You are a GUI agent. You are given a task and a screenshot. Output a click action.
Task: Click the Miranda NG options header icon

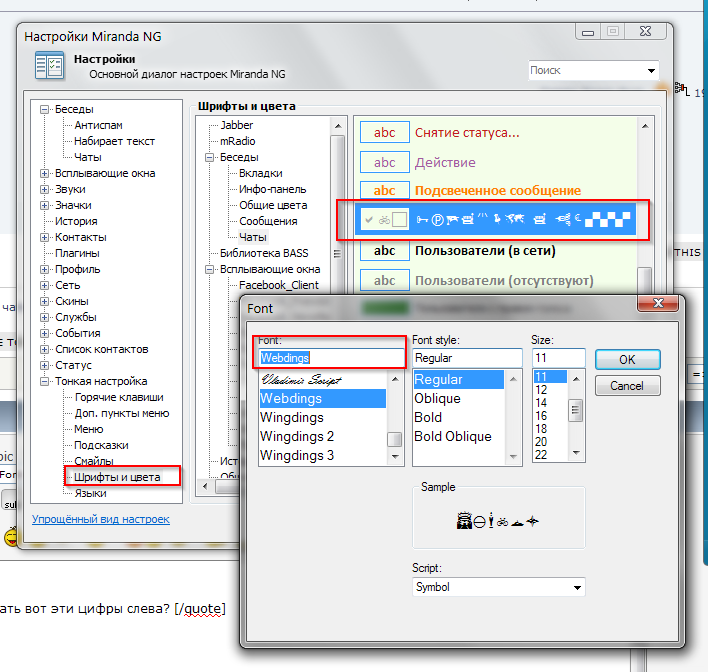[49, 65]
